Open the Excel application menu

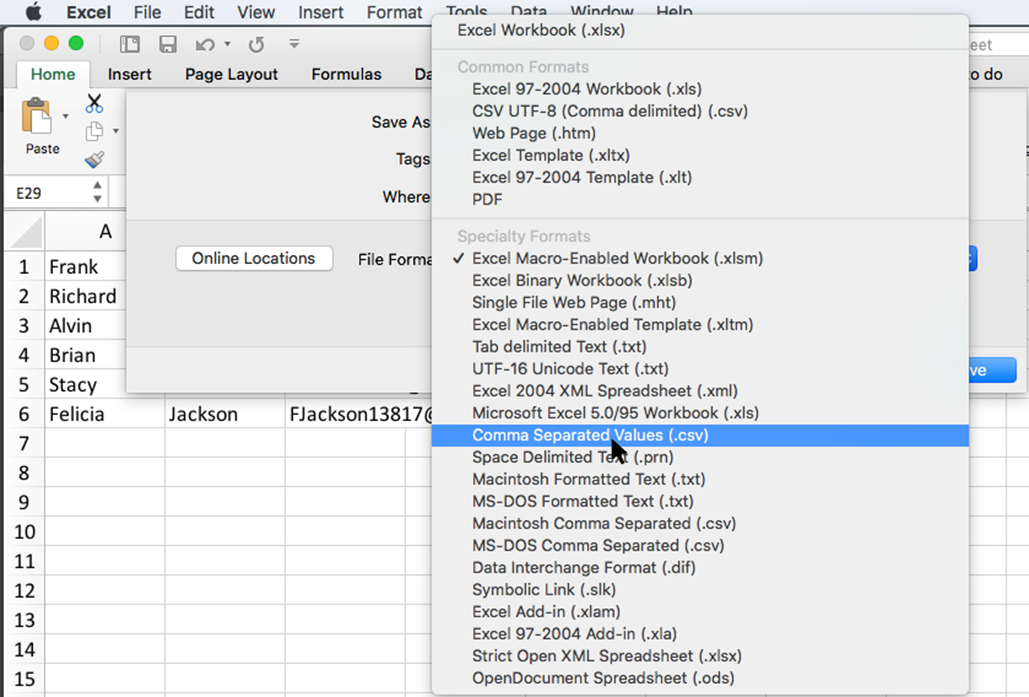(x=89, y=12)
